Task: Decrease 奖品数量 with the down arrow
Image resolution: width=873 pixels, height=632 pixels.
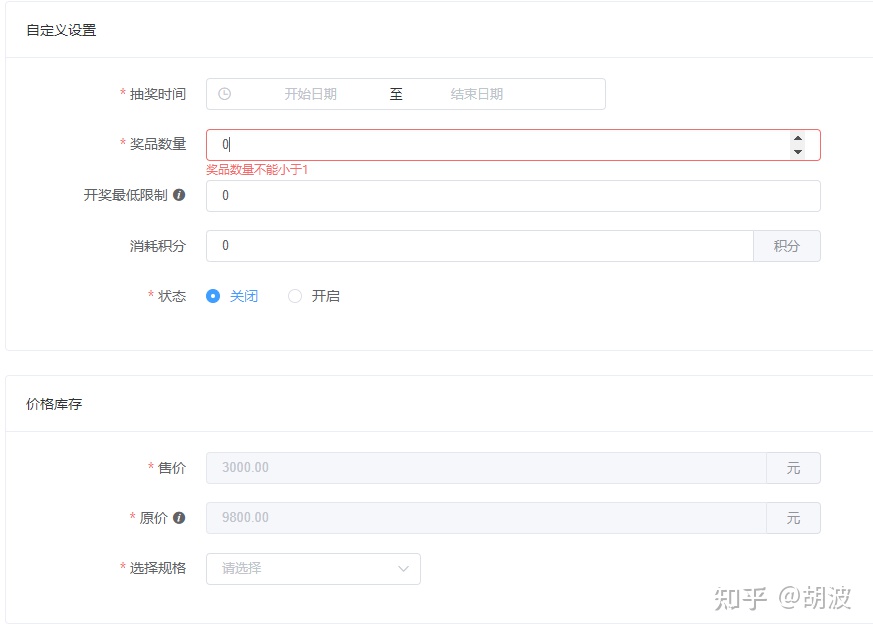Action: [797, 152]
